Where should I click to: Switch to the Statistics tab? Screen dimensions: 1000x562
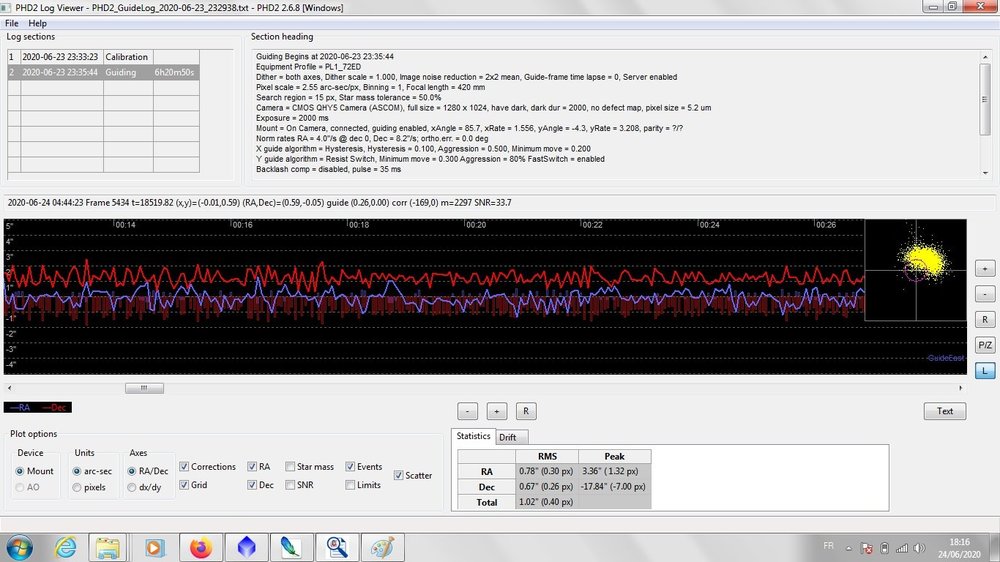[x=473, y=436]
